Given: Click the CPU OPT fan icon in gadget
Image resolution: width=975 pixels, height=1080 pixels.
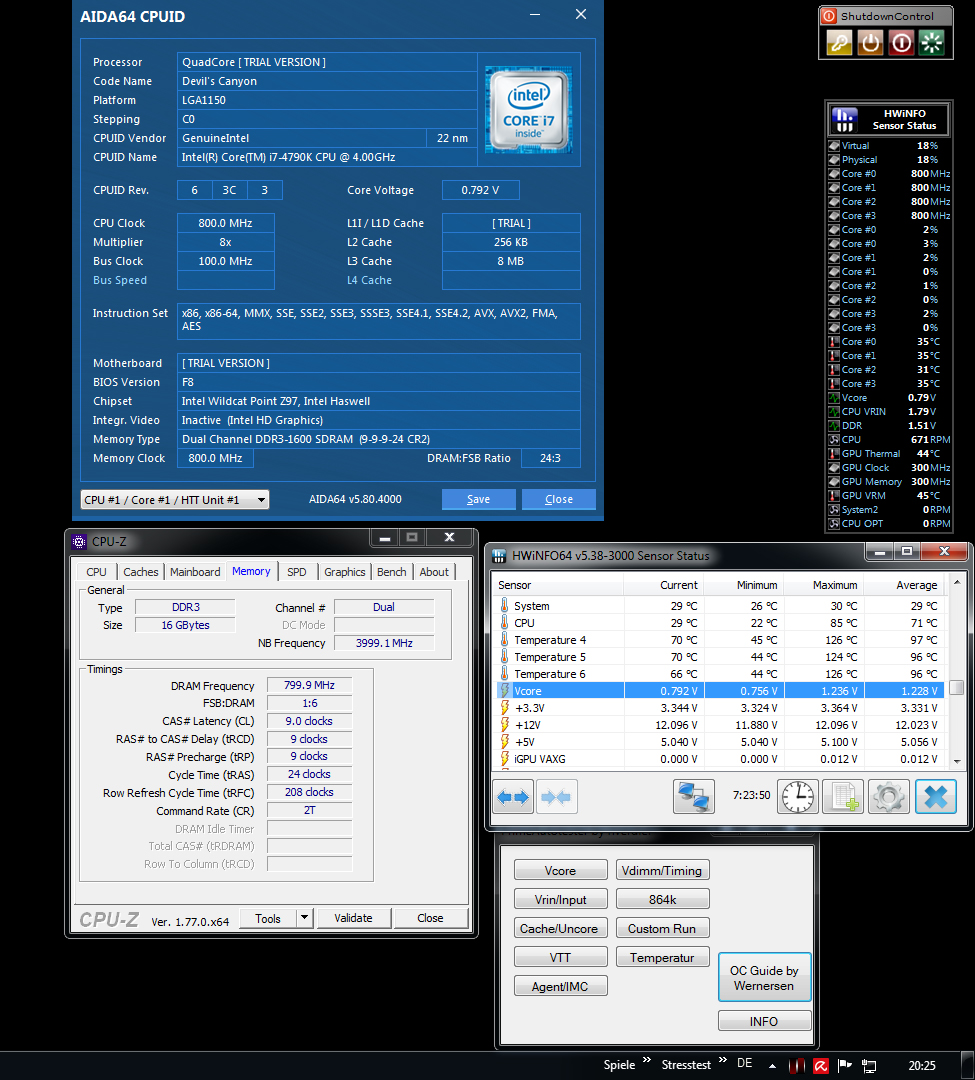Looking at the screenshot, I should coord(834,523).
